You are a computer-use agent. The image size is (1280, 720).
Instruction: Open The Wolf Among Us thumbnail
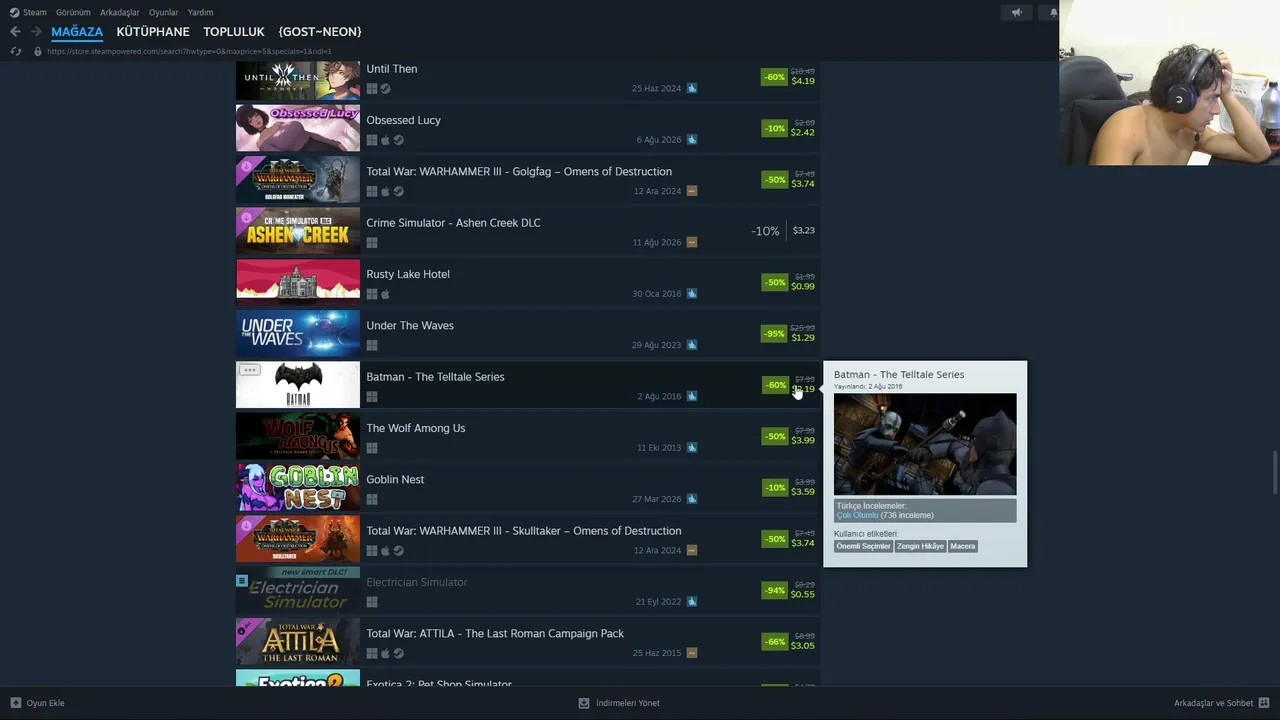coord(298,436)
